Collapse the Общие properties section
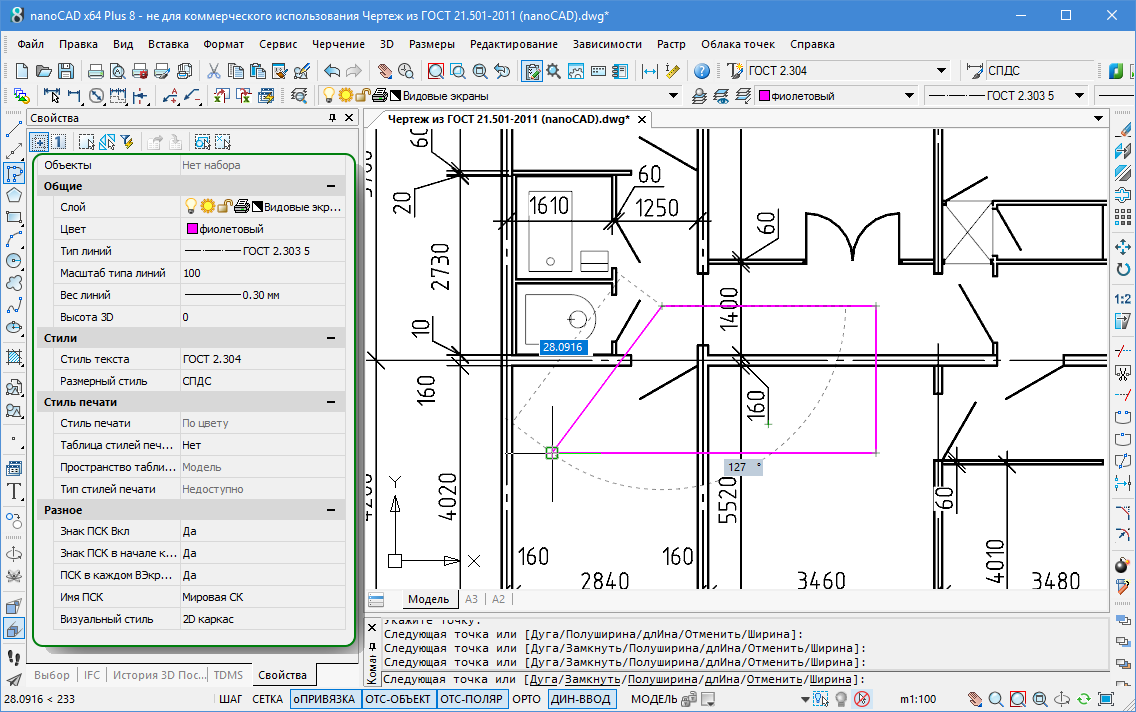The height and width of the screenshot is (712, 1136). point(330,186)
